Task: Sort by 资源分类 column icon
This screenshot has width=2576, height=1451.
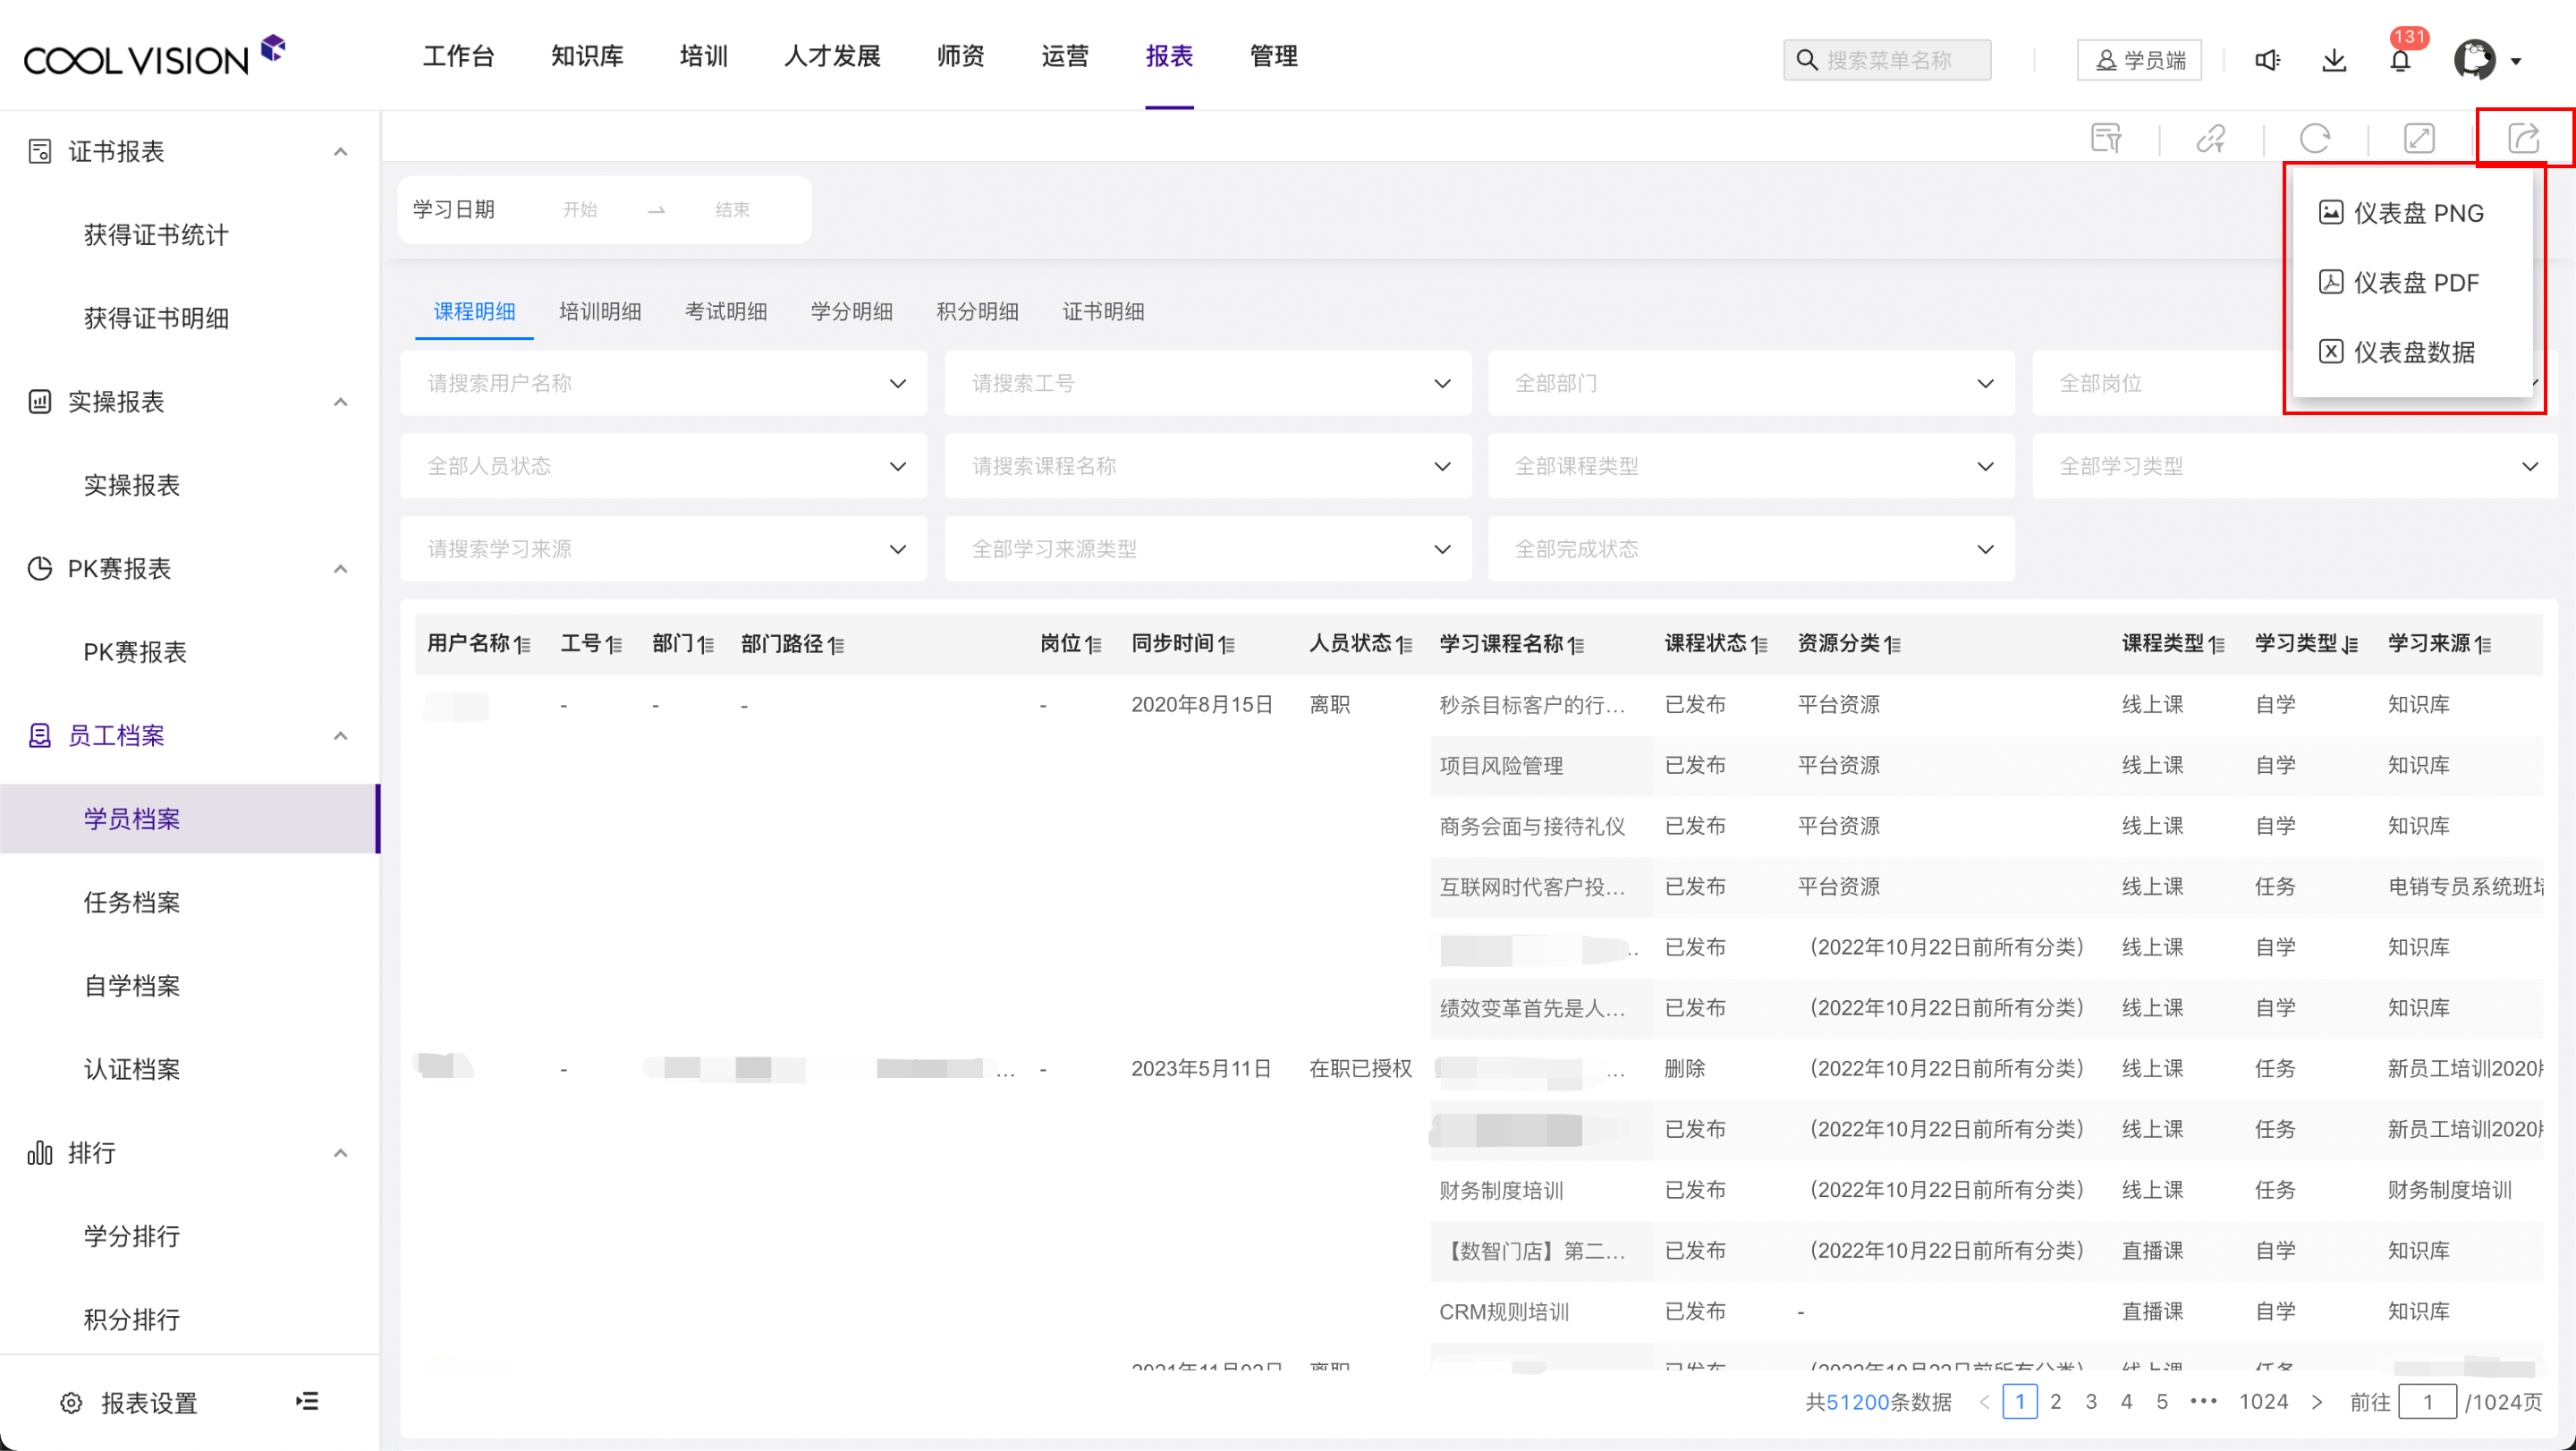Action: point(1893,645)
